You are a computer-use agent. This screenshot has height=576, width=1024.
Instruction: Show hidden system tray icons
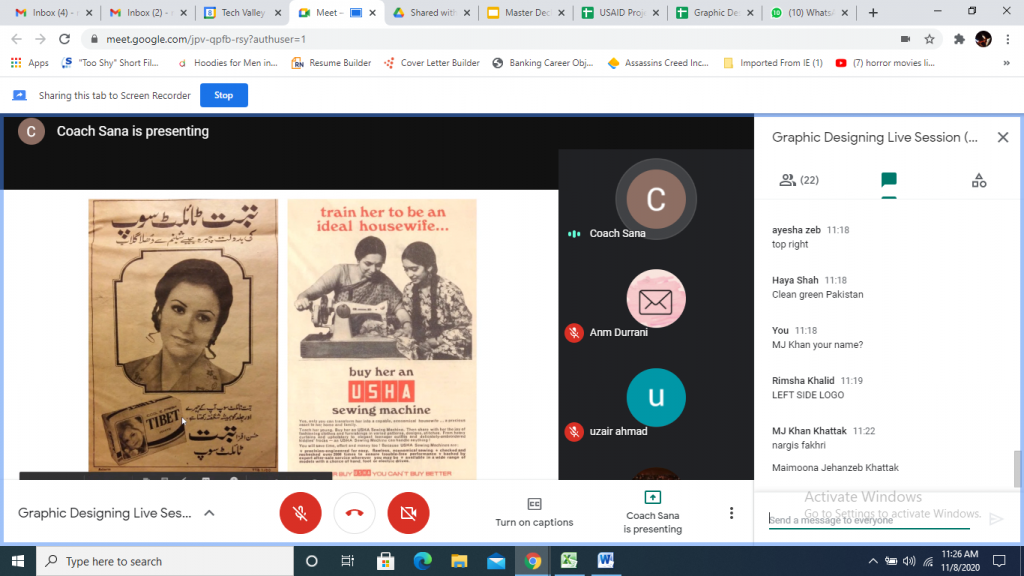pos(872,561)
